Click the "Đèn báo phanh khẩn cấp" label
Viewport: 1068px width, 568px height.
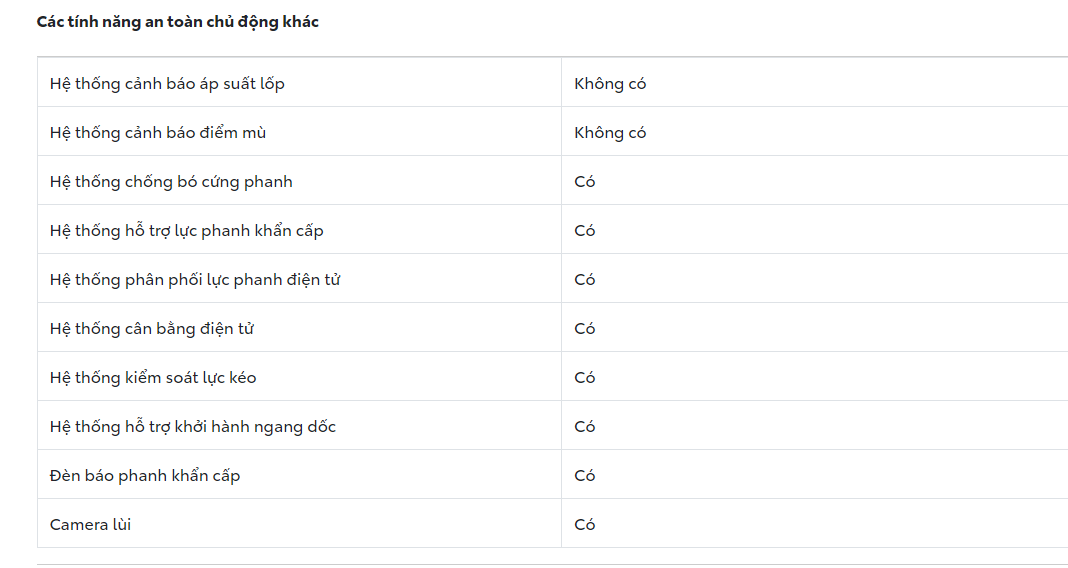145,476
